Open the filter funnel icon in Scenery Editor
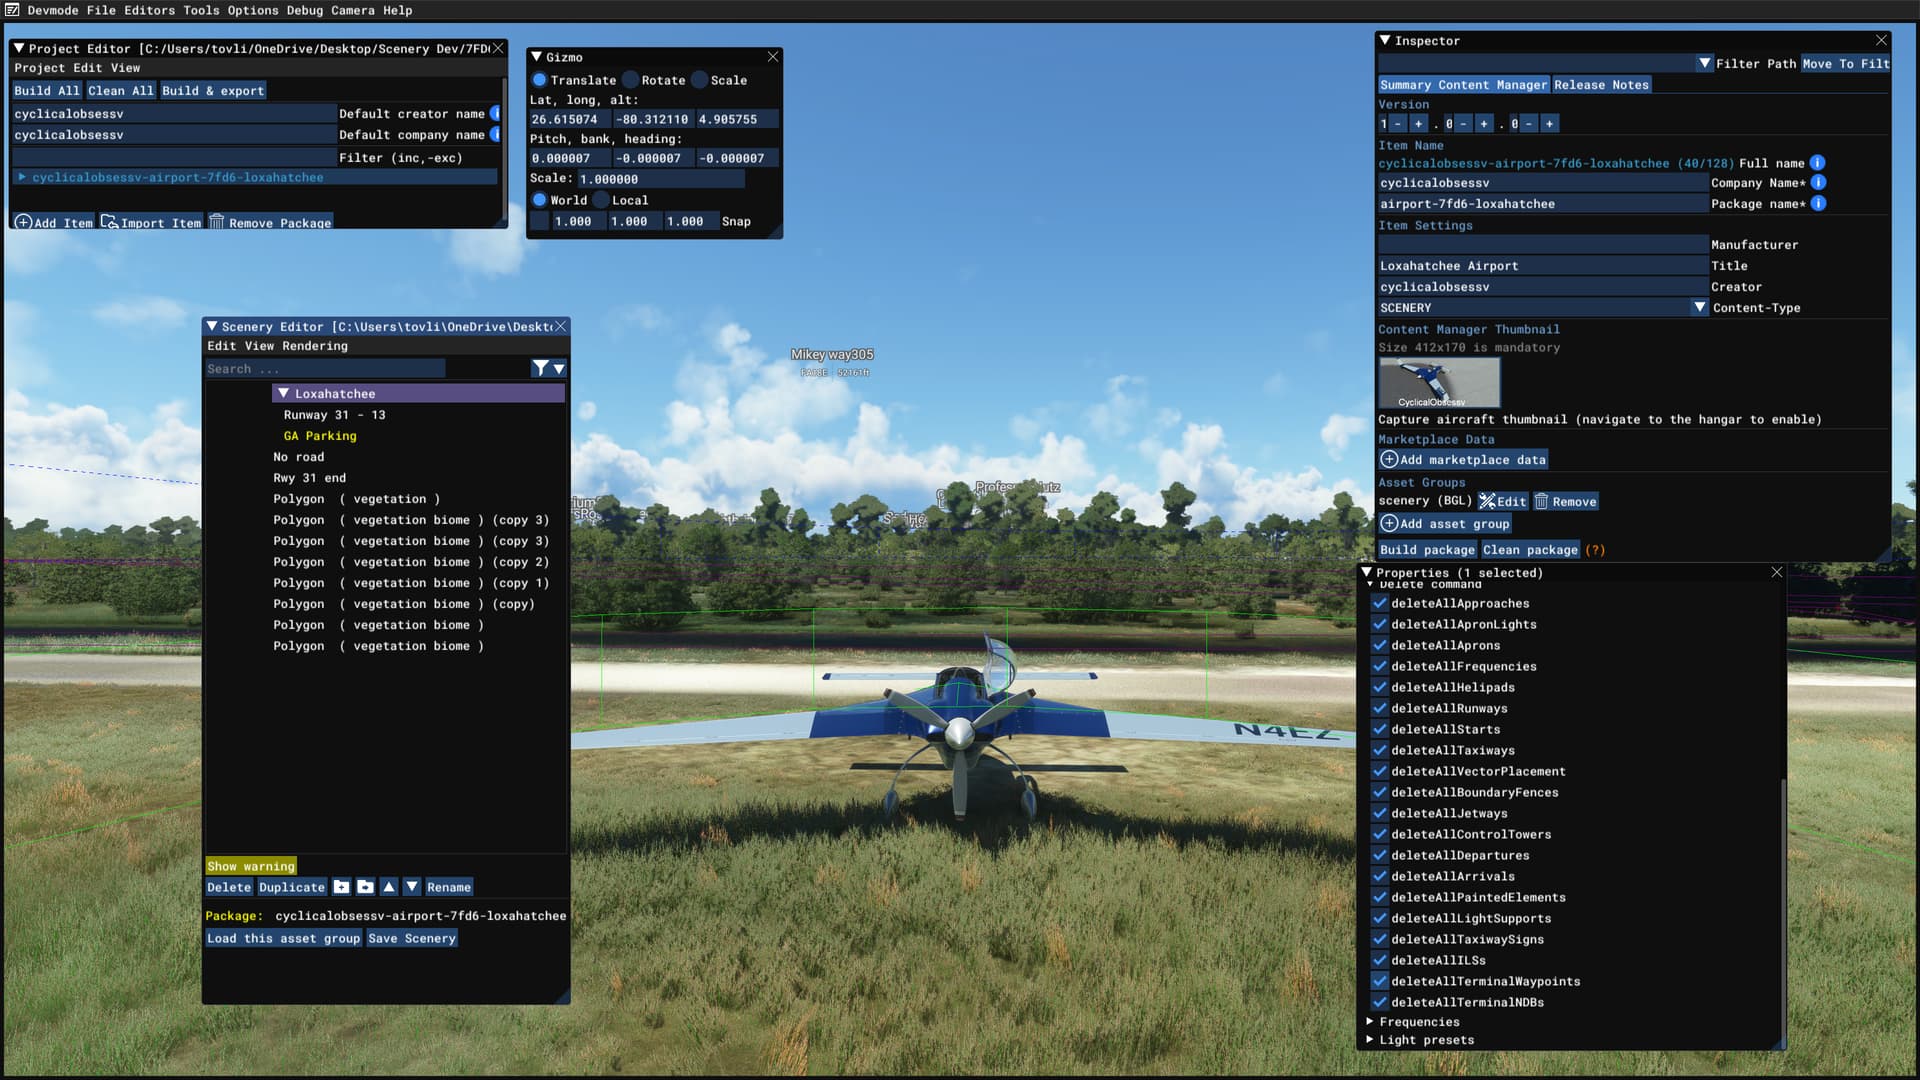This screenshot has height=1080, width=1920. coord(540,368)
